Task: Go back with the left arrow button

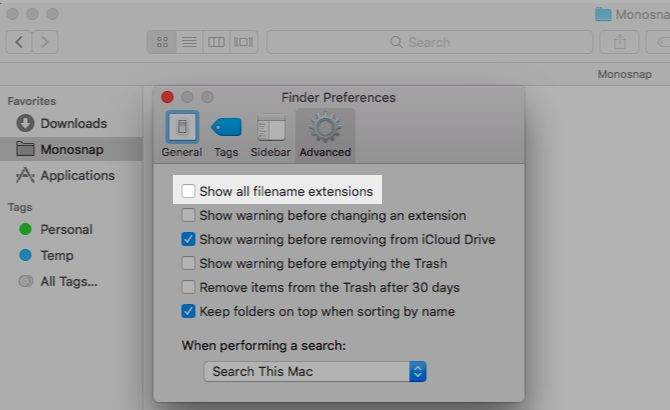Action: (x=21, y=42)
